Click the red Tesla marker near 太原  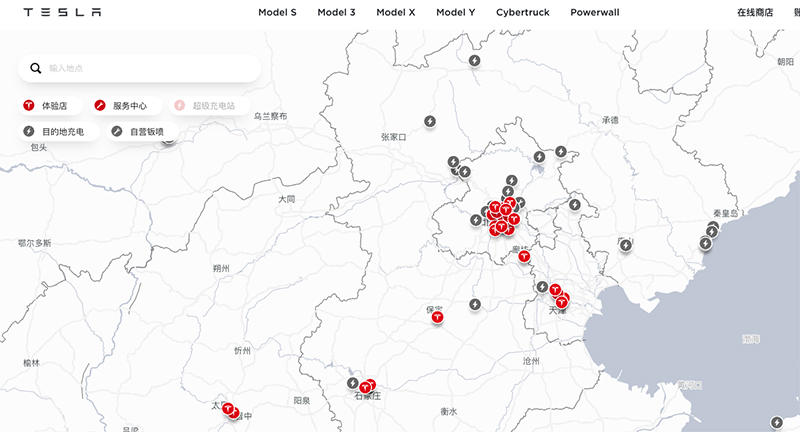point(229,409)
